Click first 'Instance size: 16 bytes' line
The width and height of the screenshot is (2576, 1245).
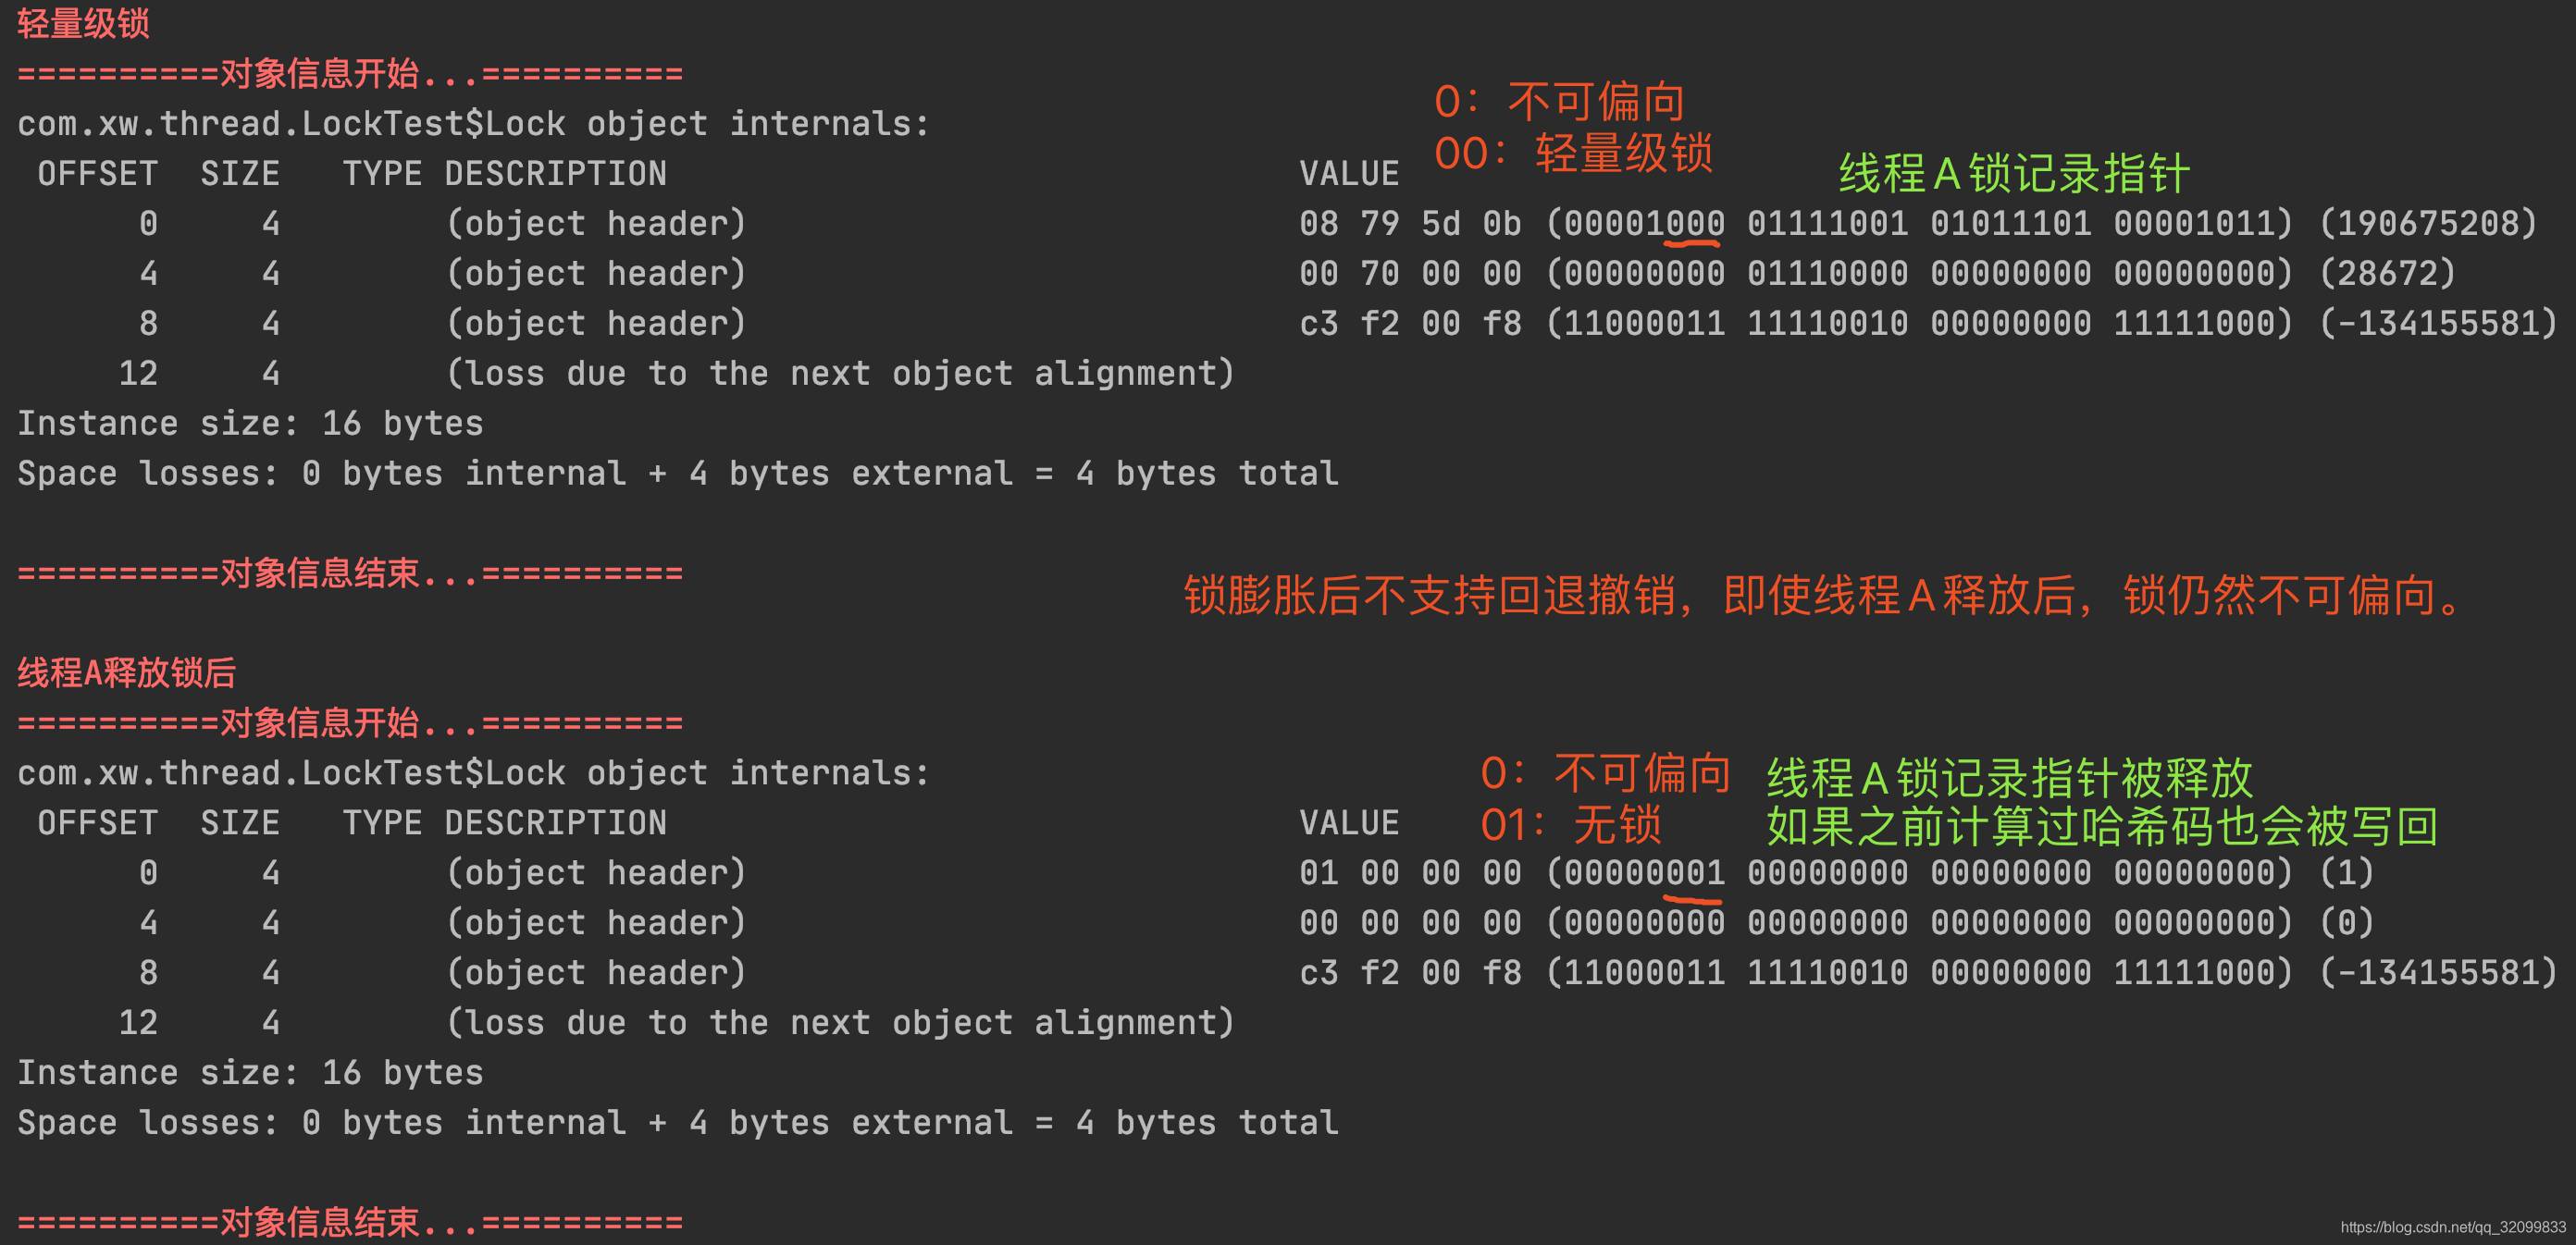pos(250,424)
